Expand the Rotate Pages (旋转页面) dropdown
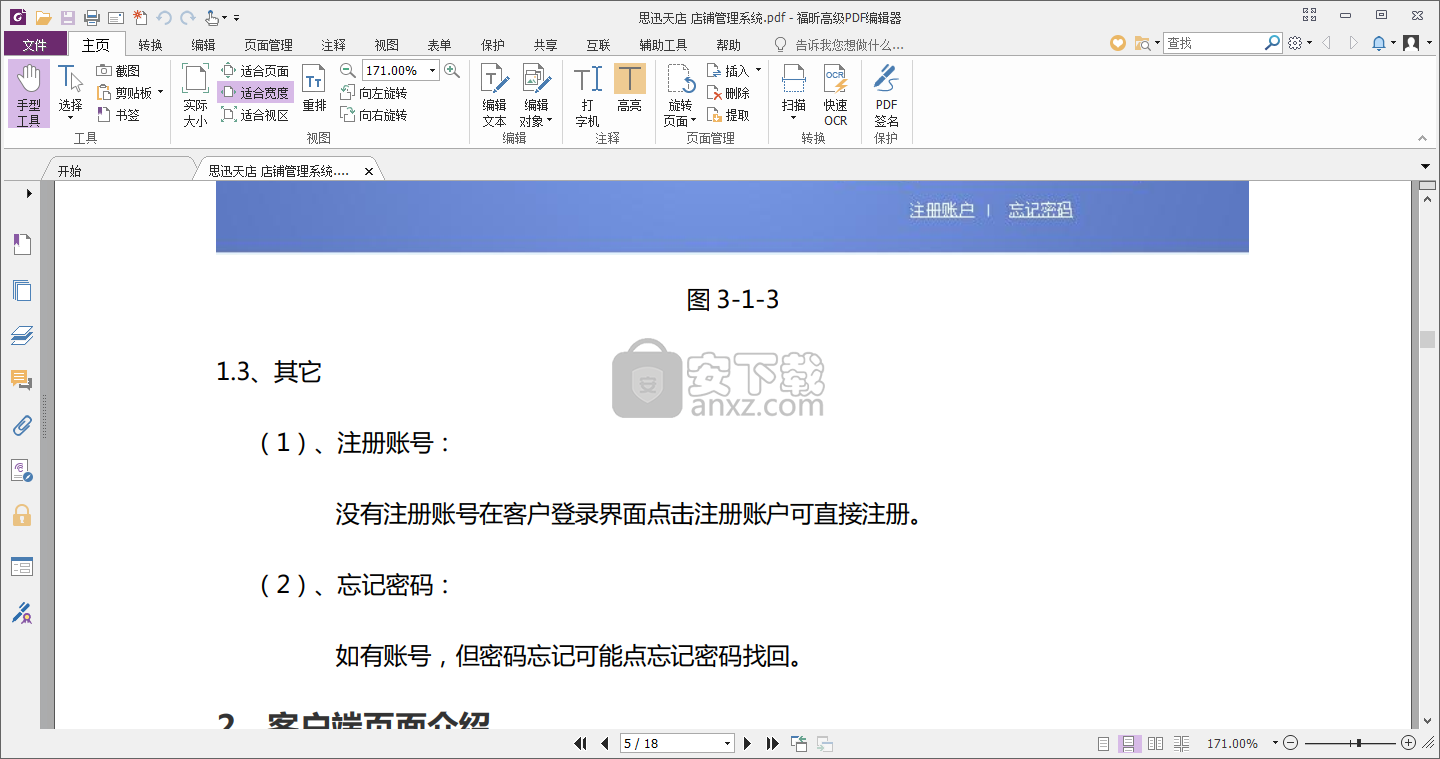This screenshot has height=759, width=1440. (x=693, y=121)
